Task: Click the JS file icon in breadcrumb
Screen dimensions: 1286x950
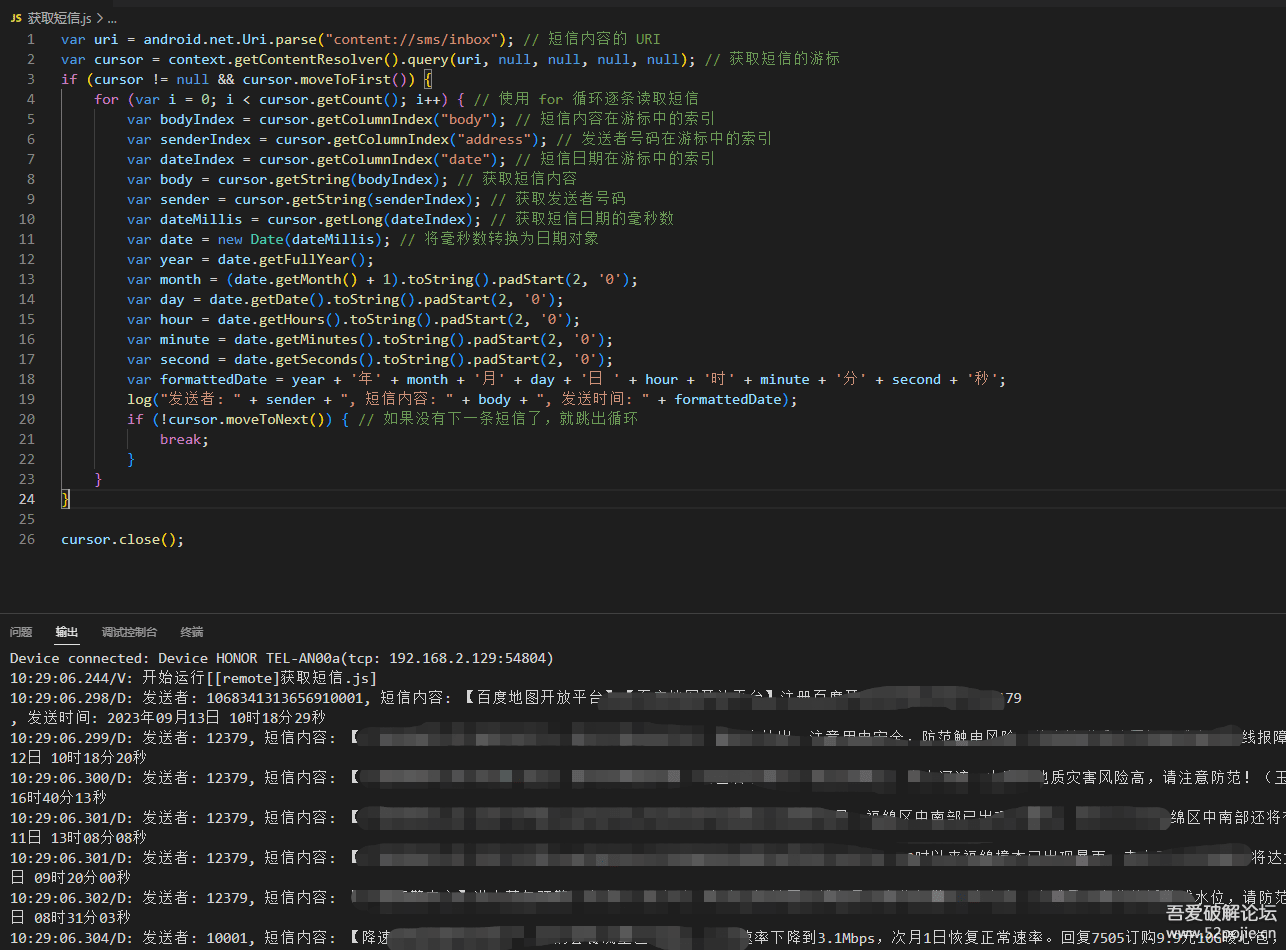Action: point(16,18)
